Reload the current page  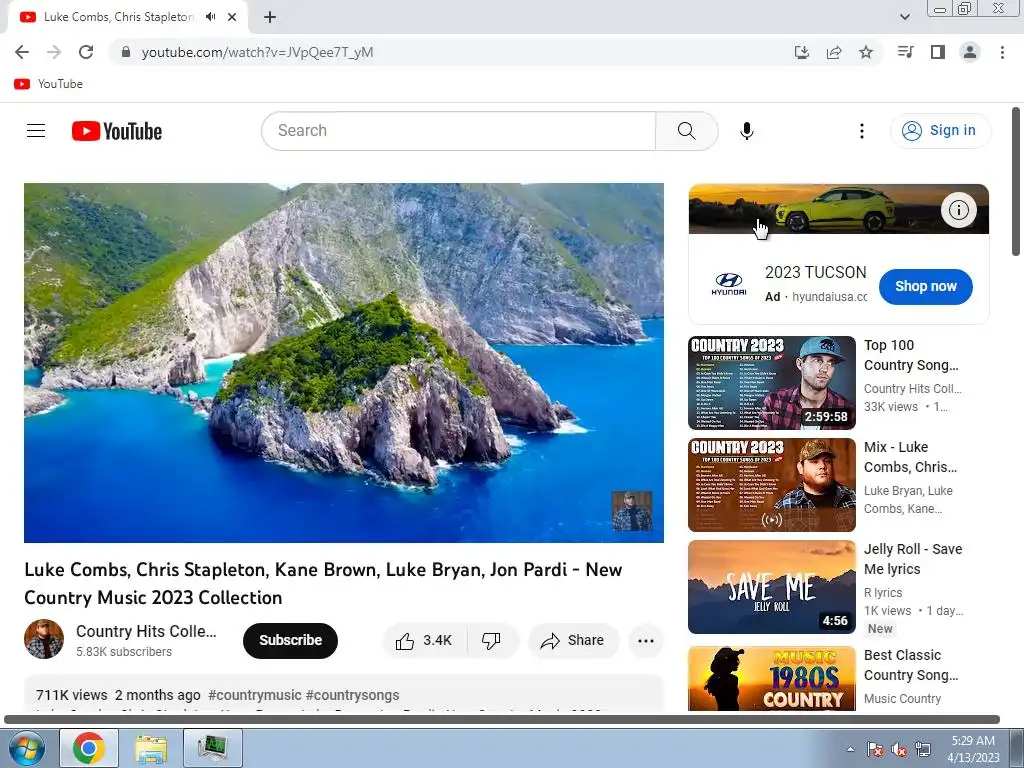86,52
